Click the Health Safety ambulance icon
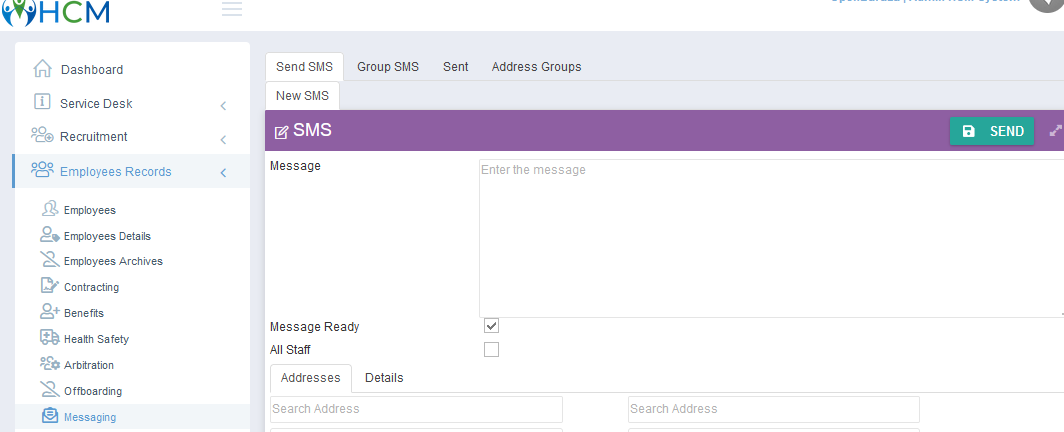The image size is (1064, 432). (x=50, y=338)
